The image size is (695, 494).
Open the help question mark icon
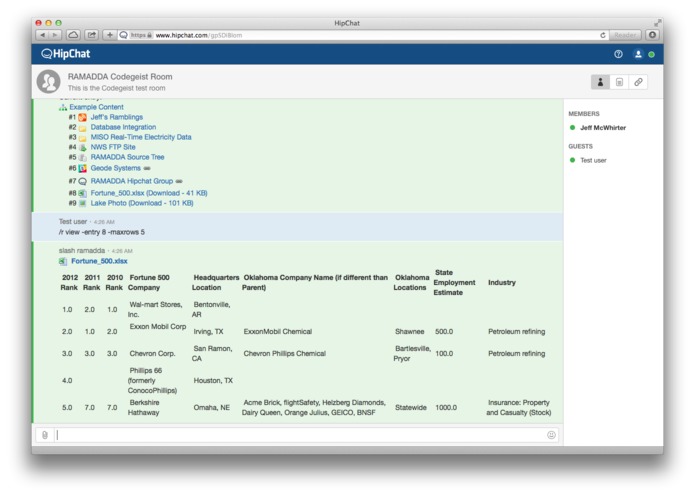click(618, 54)
